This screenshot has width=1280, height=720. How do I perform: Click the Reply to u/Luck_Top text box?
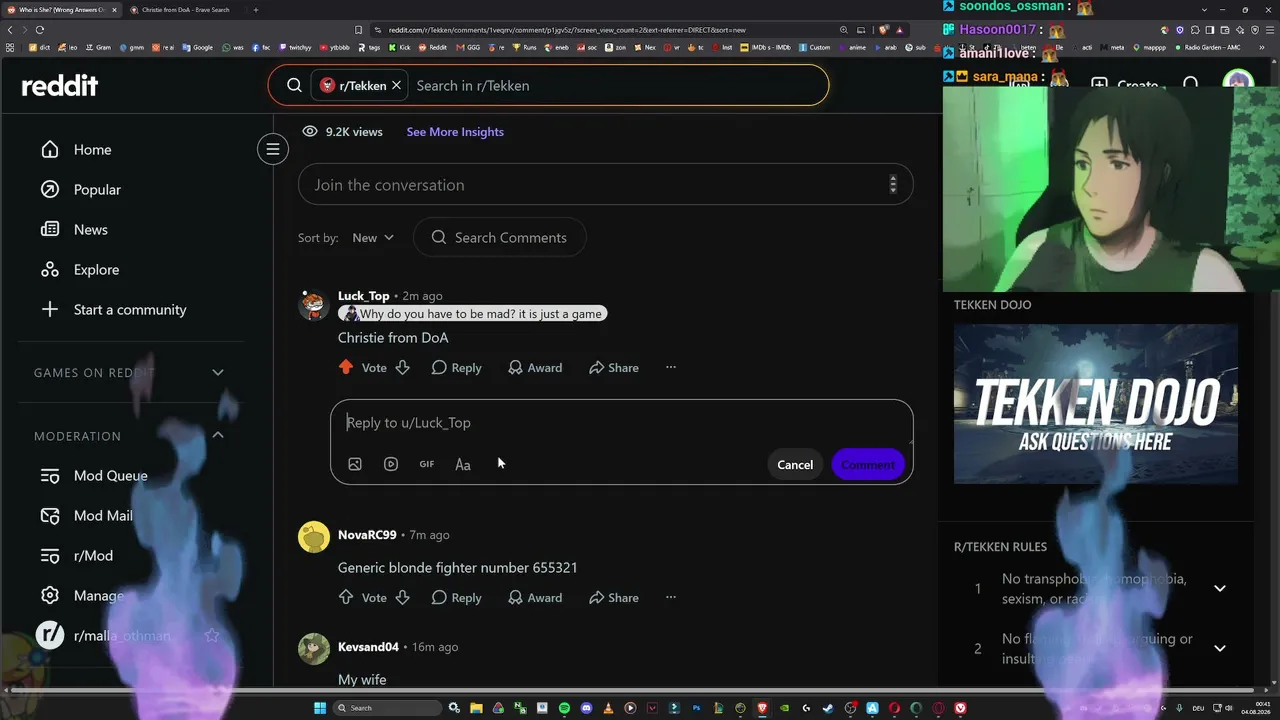621,423
